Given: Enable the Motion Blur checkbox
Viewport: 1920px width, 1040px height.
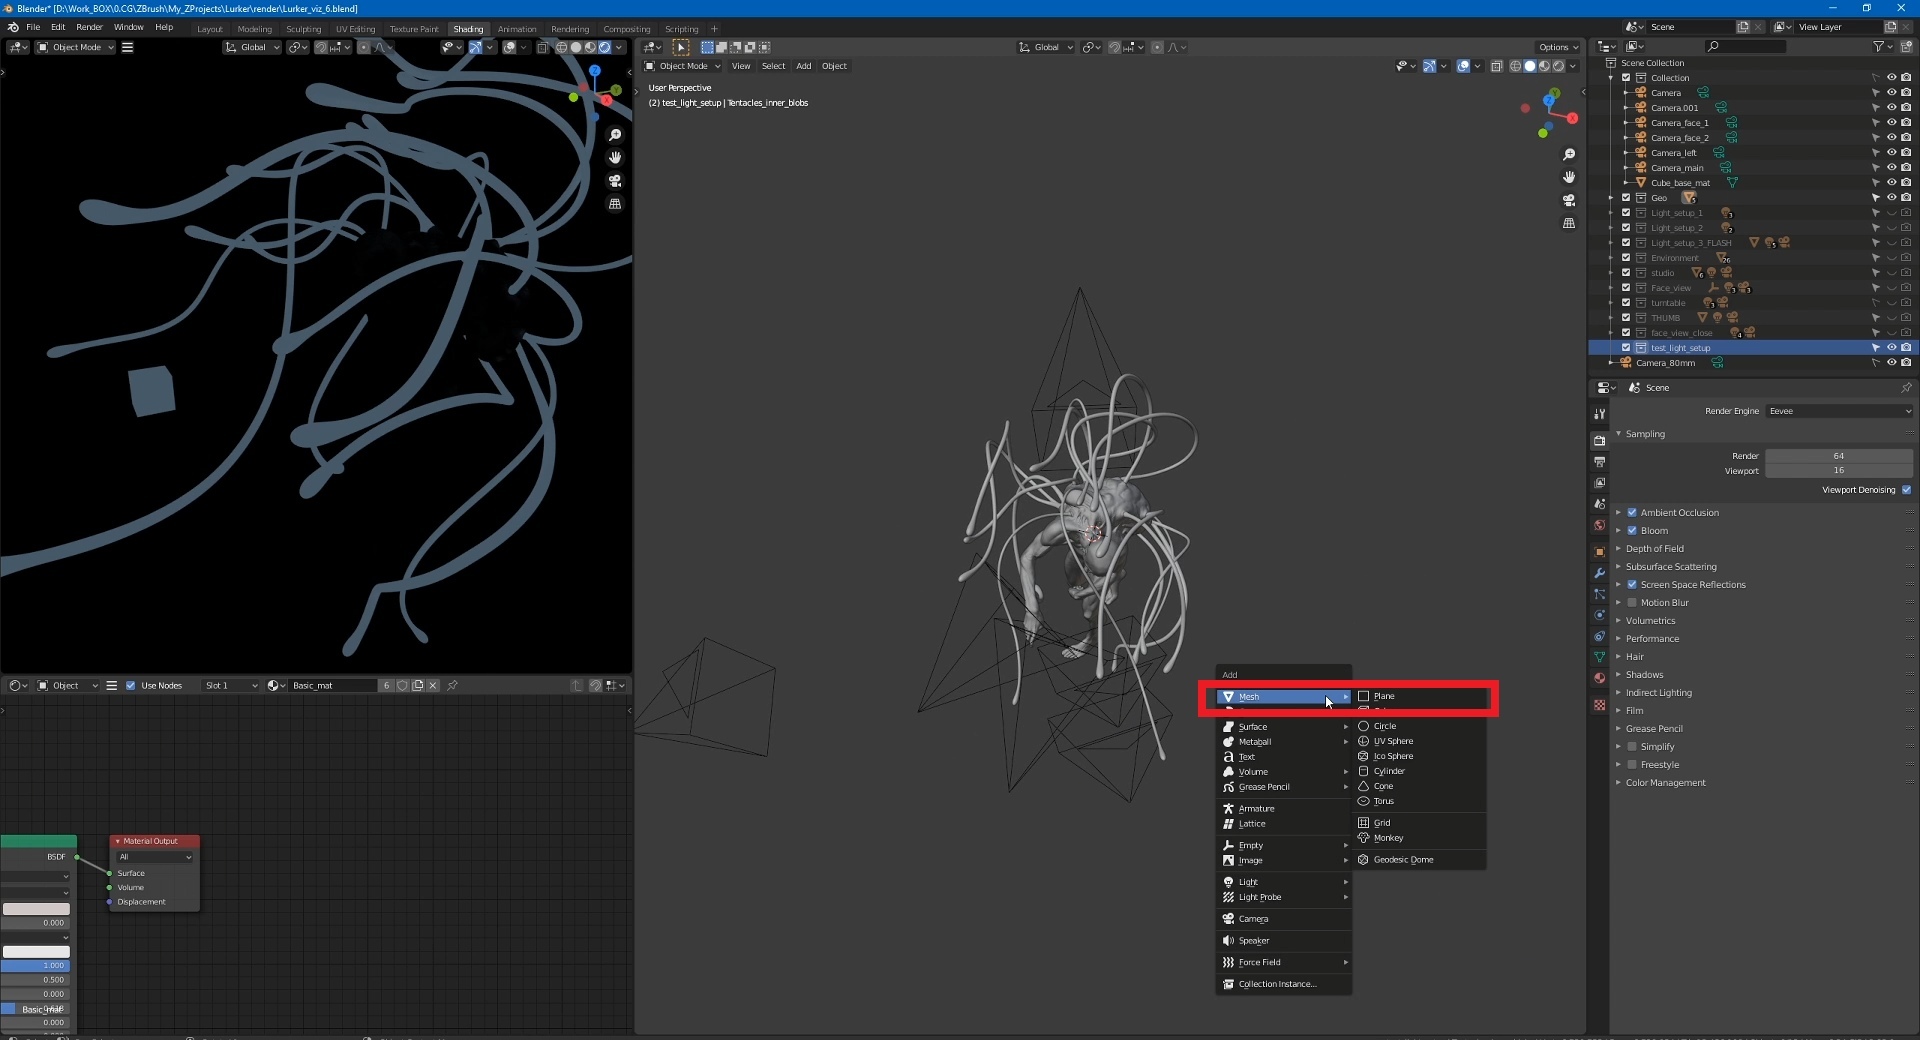Looking at the screenshot, I should click(x=1632, y=603).
